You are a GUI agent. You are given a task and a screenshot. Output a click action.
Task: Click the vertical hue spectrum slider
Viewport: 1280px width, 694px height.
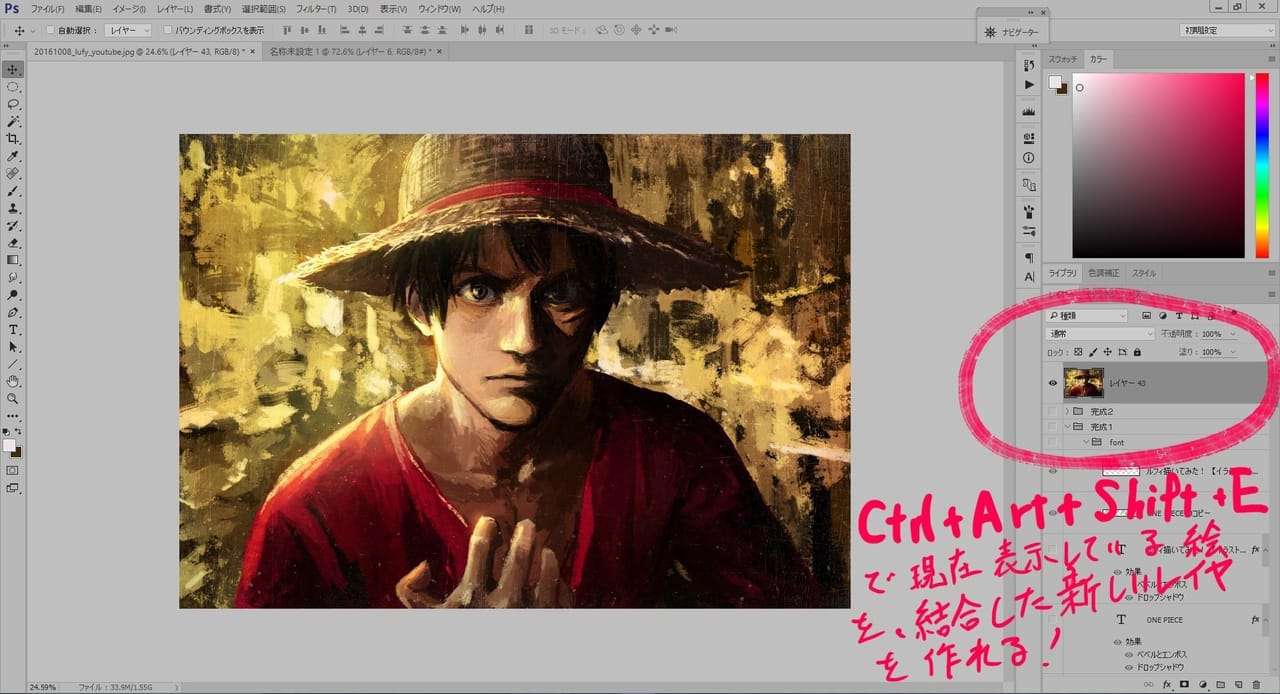pyautogui.click(x=1262, y=165)
